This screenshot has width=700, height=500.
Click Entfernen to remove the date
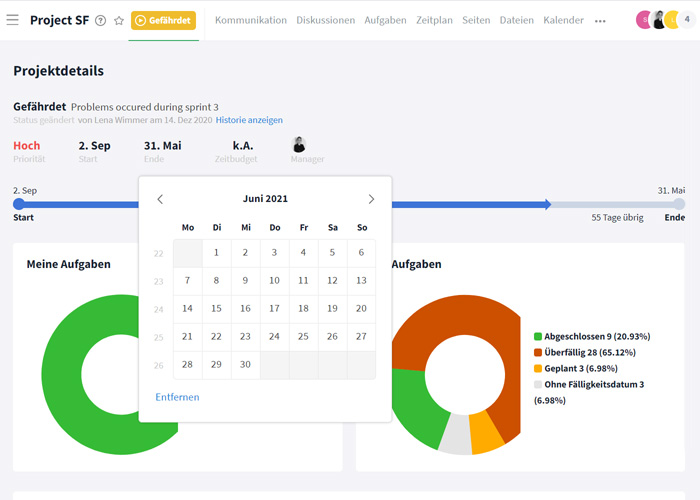coord(177,397)
